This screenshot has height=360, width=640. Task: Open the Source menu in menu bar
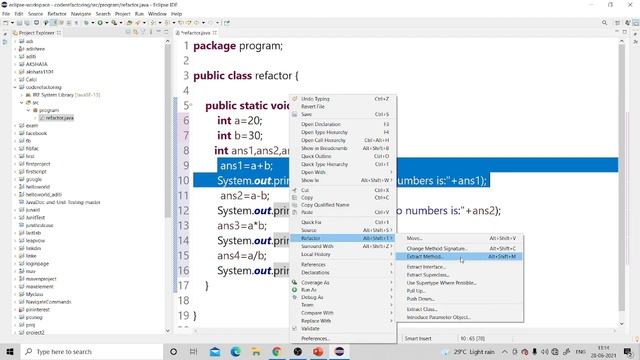coord(35,14)
